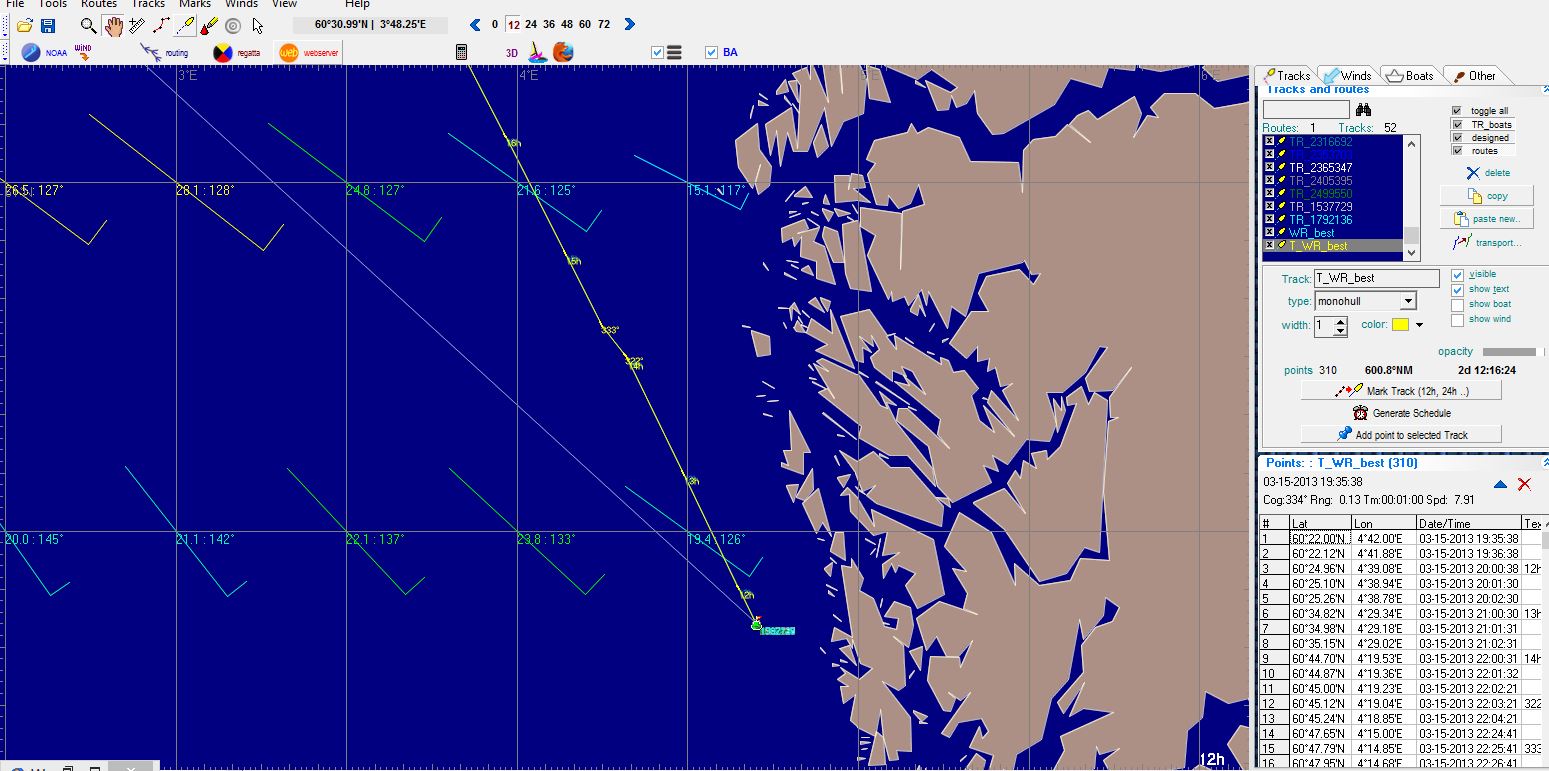Toggle the BA checkbox in toolbar
The image size is (1549, 771).
point(711,53)
